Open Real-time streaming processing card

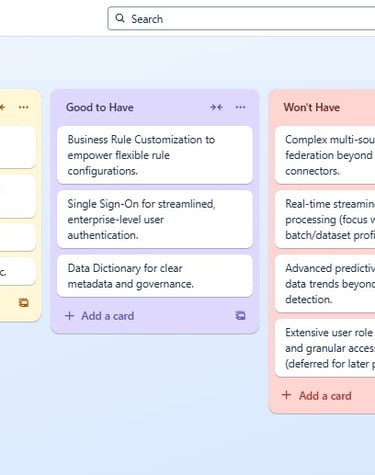pos(325,219)
